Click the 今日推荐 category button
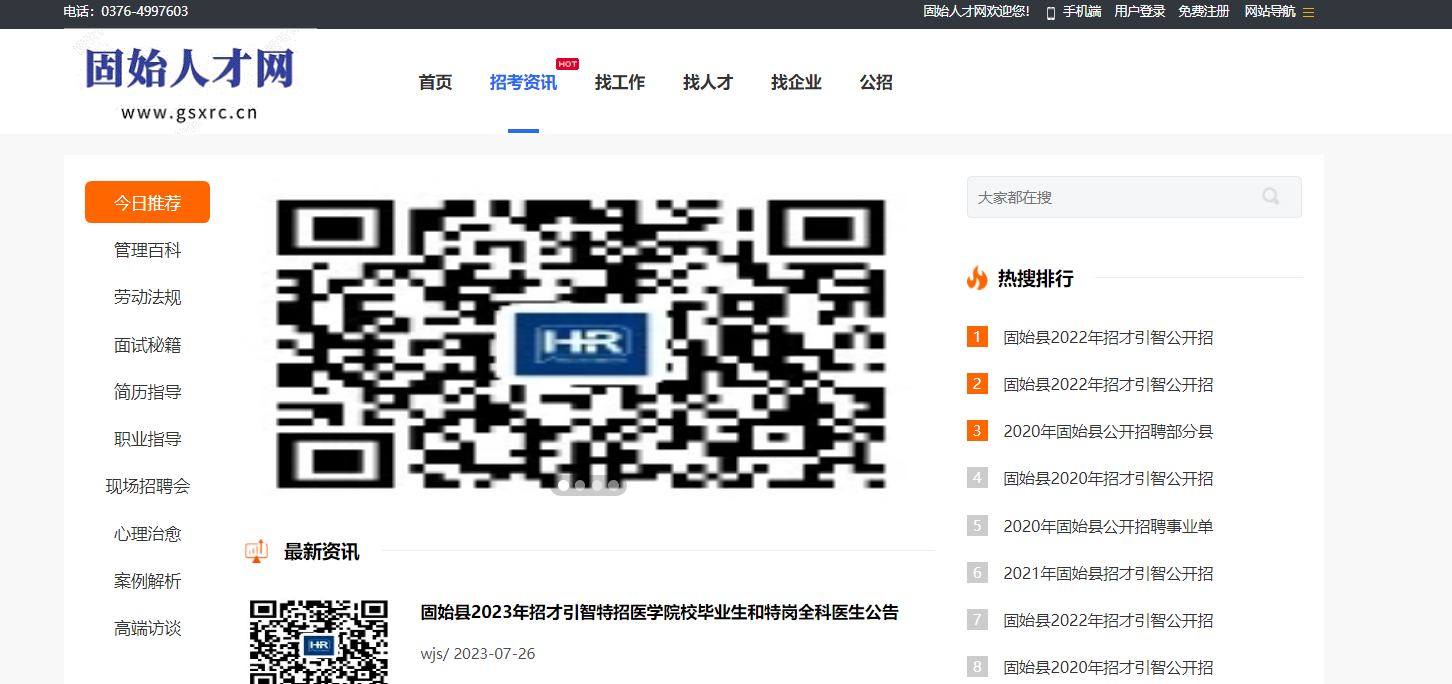 (x=147, y=203)
